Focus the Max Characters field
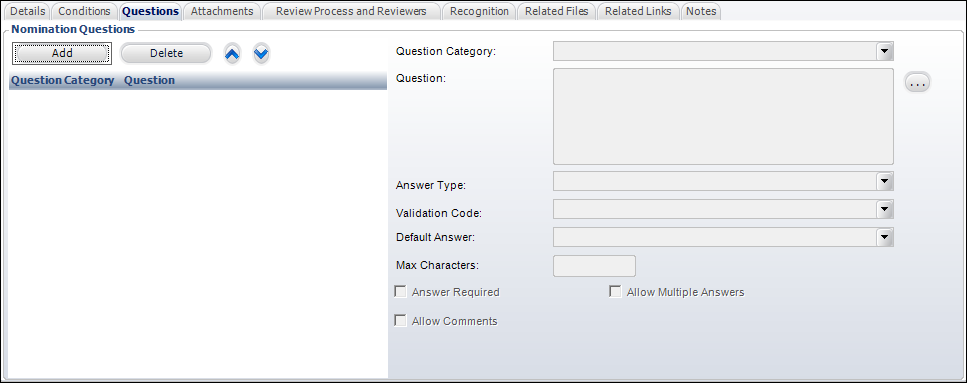 pyautogui.click(x=595, y=266)
